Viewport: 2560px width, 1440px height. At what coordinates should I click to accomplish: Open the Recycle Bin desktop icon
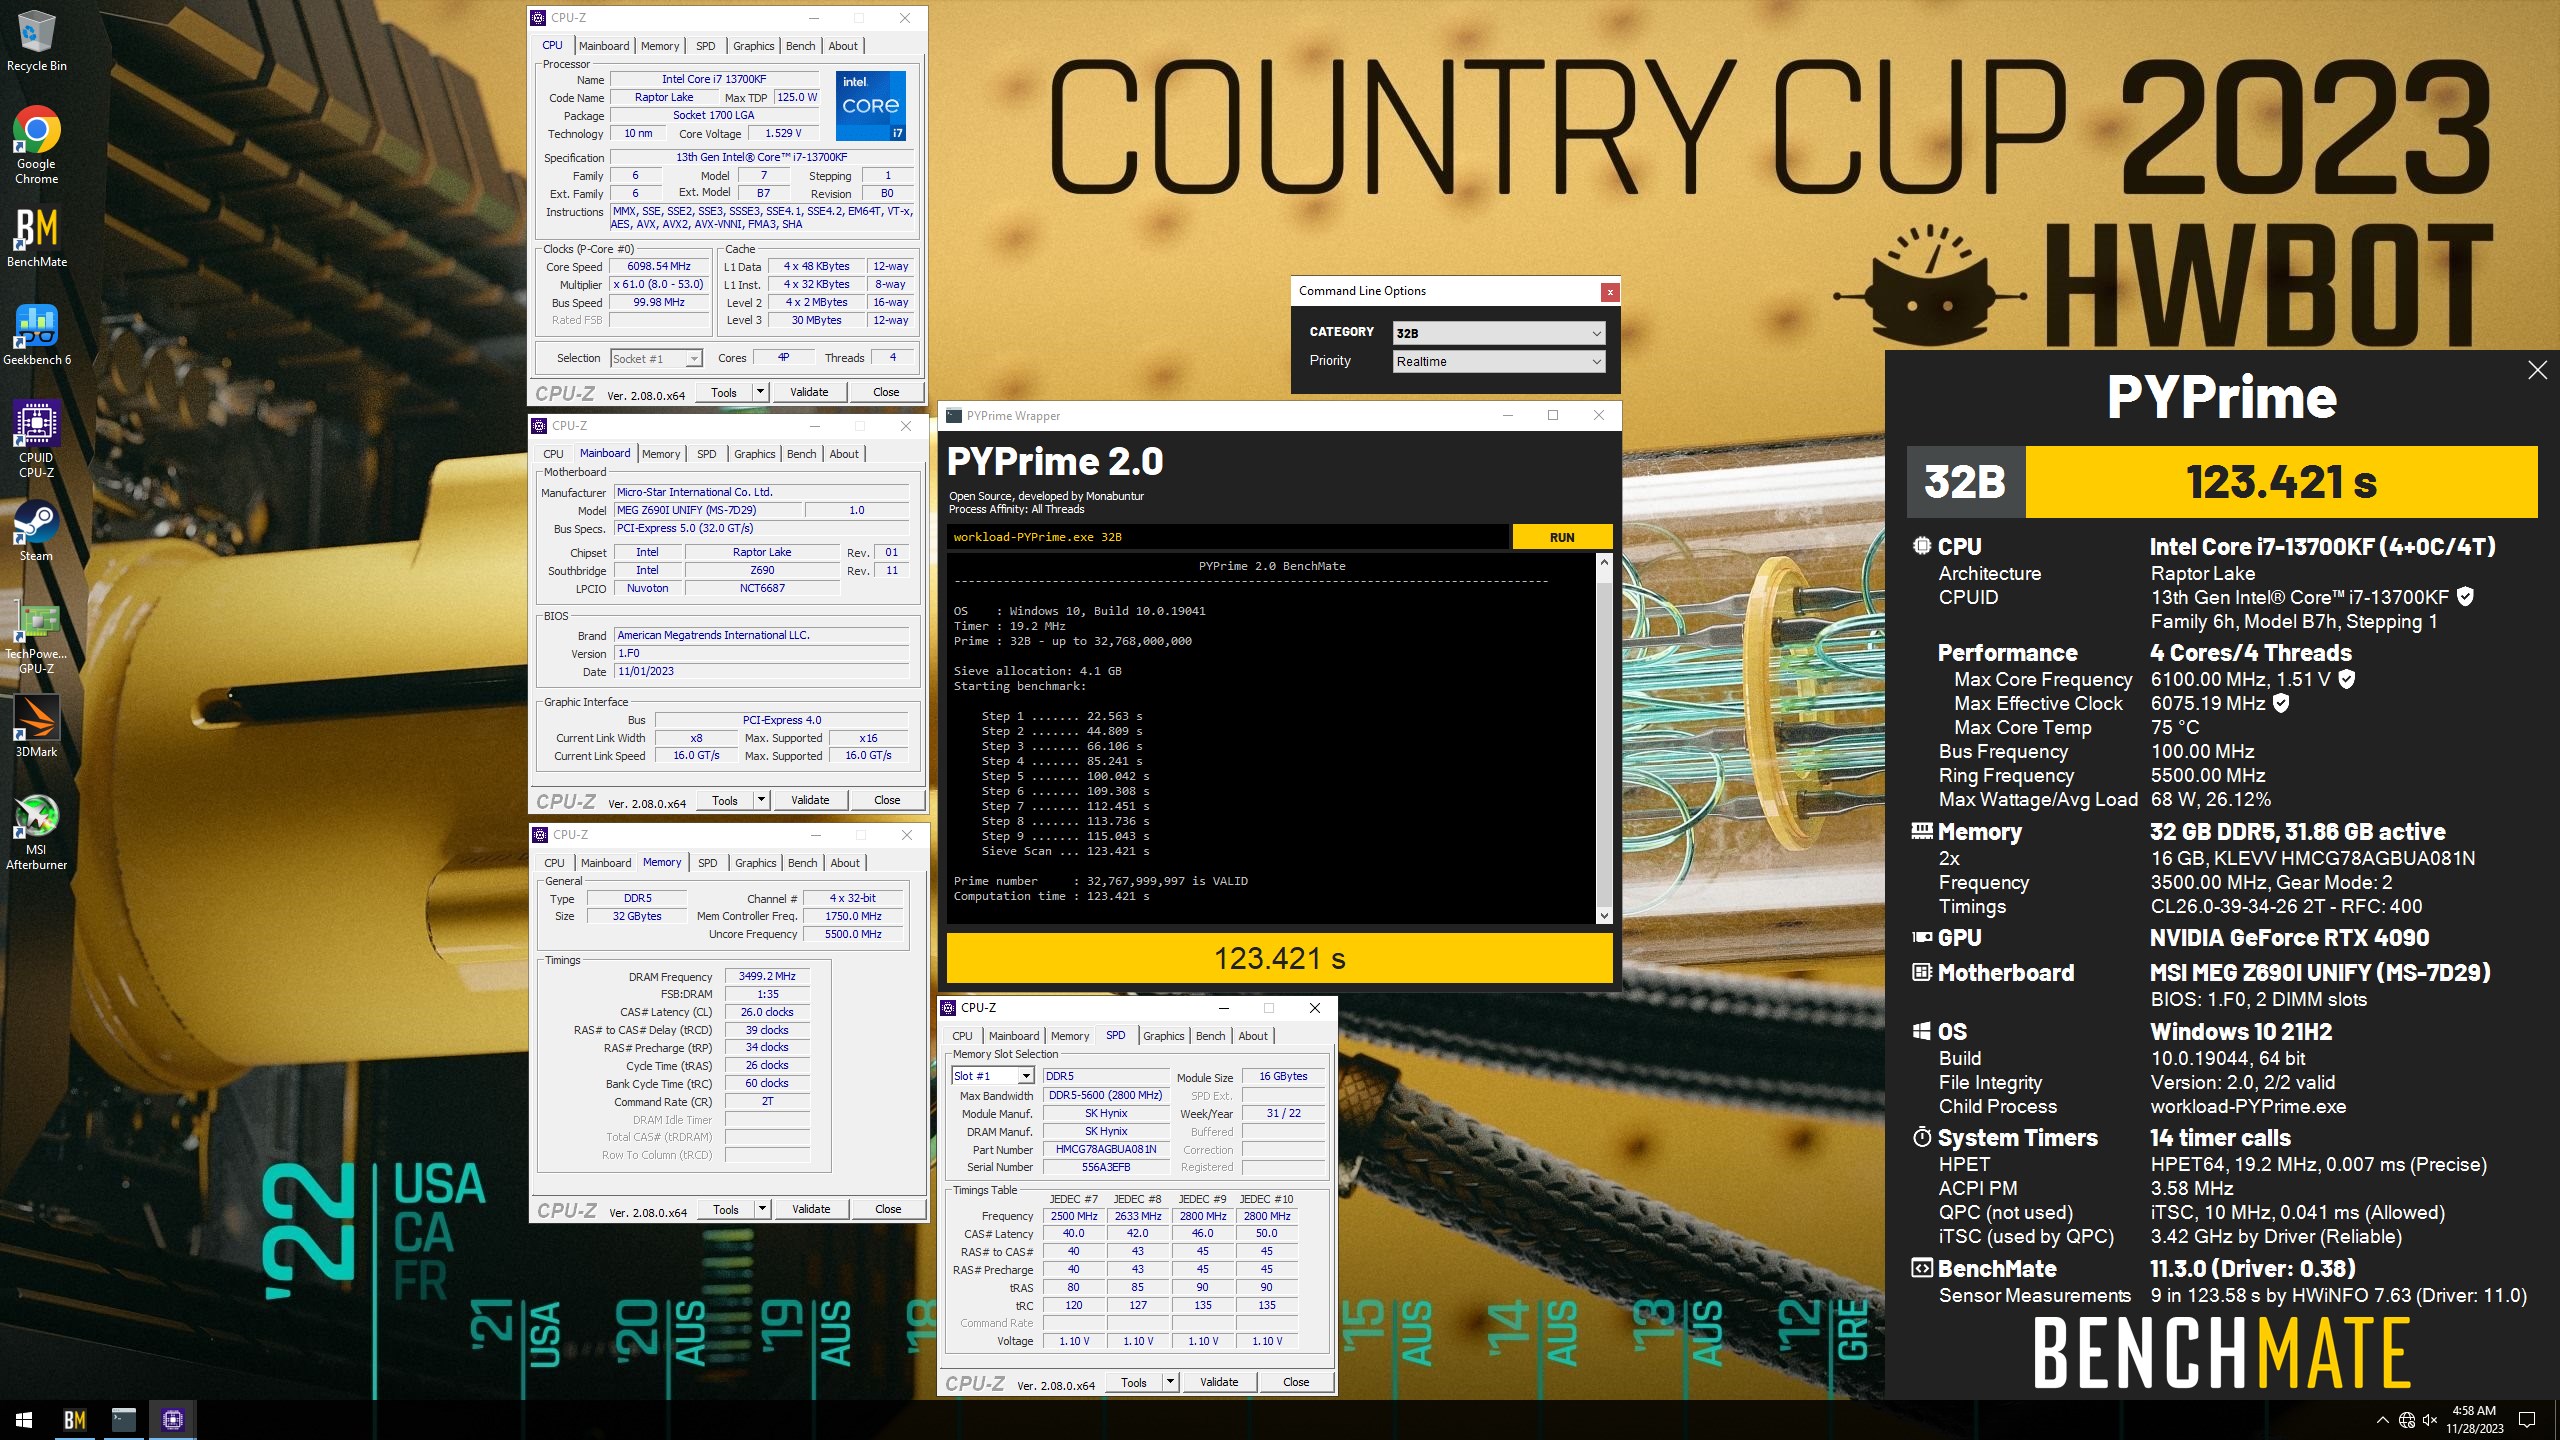point(36,40)
